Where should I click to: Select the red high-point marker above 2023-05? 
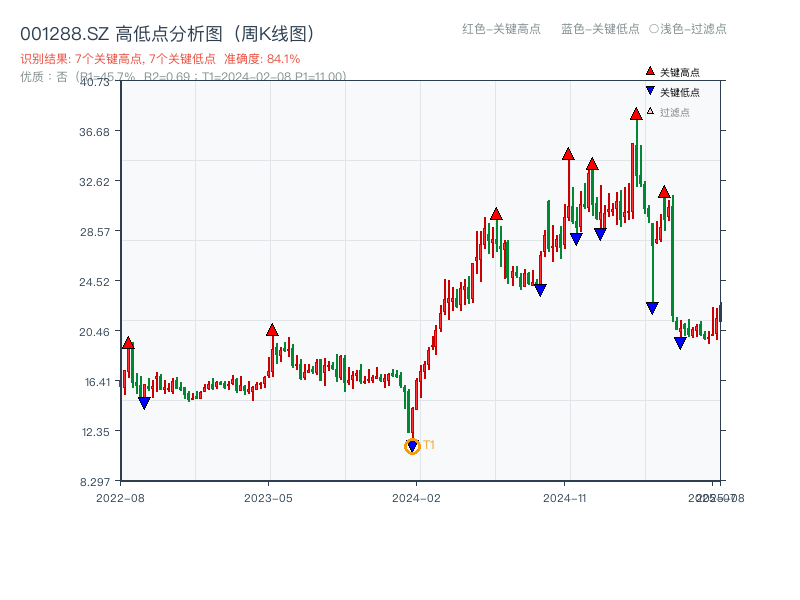click(272, 330)
